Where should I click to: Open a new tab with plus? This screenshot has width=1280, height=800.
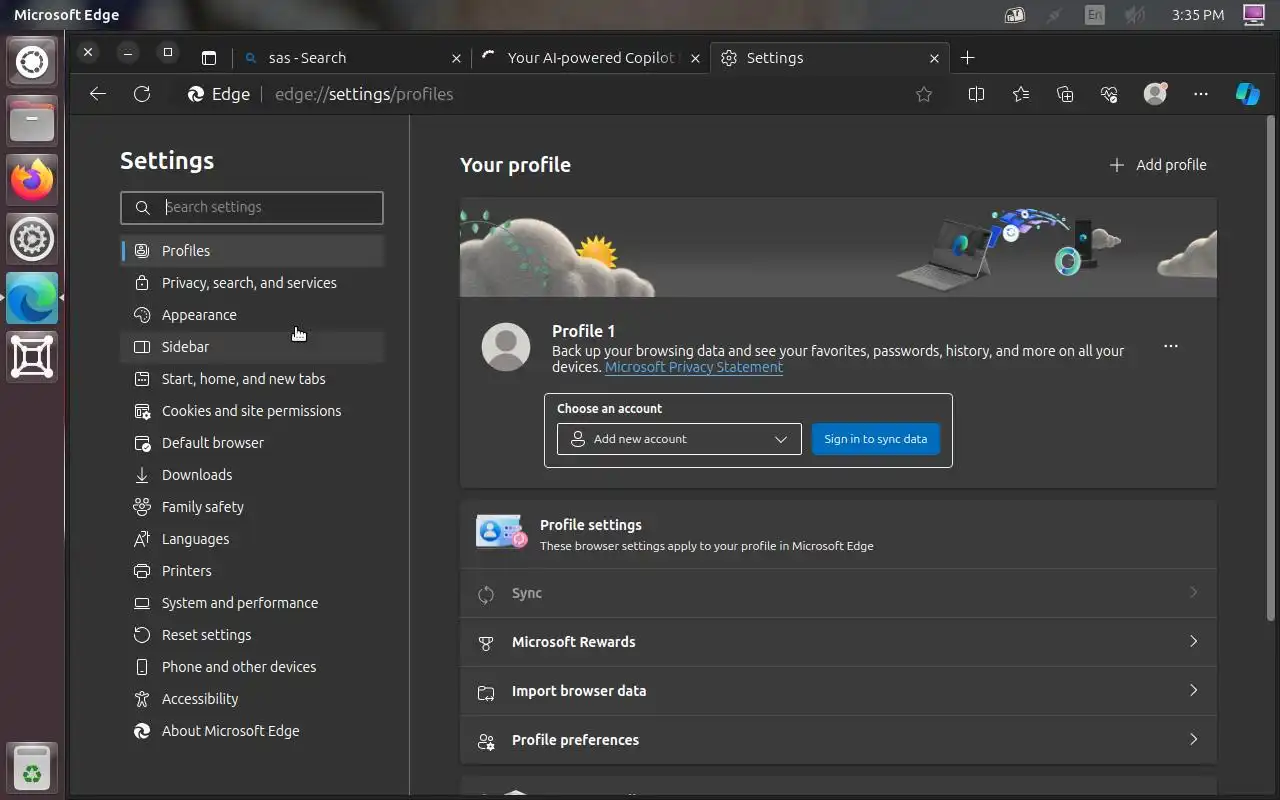(x=967, y=58)
